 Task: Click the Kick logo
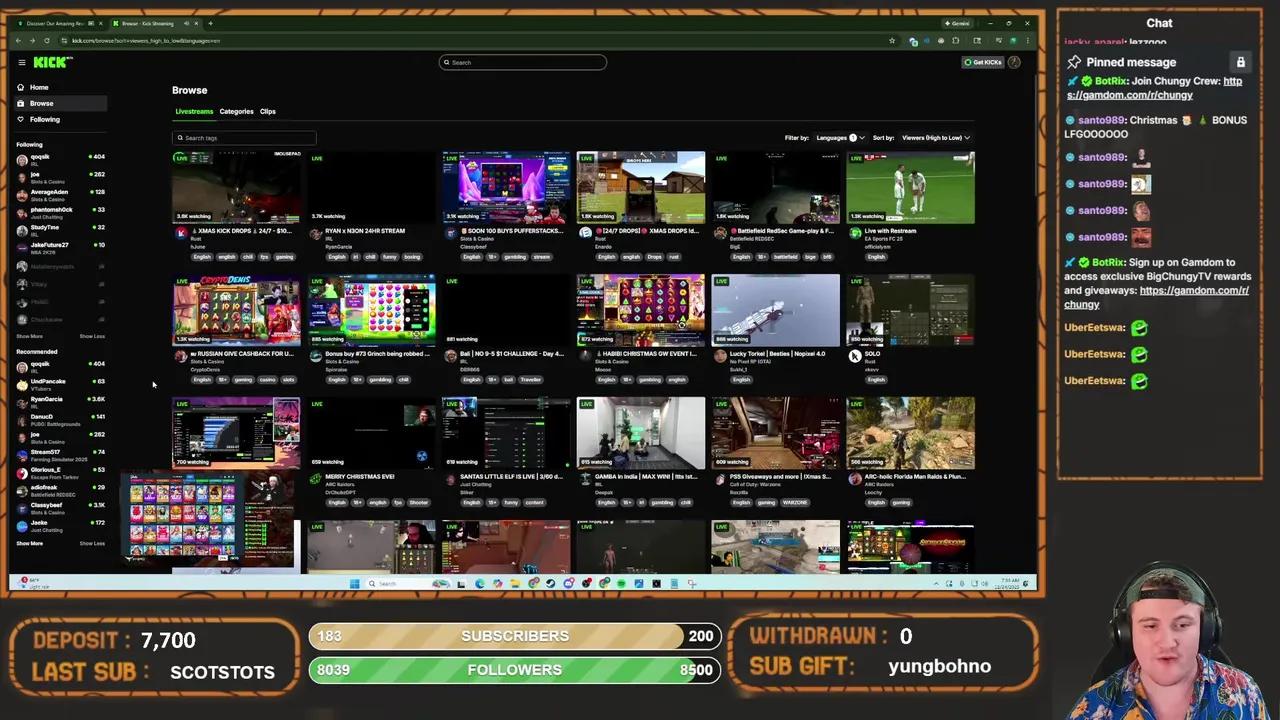click(x=50, y=62)
